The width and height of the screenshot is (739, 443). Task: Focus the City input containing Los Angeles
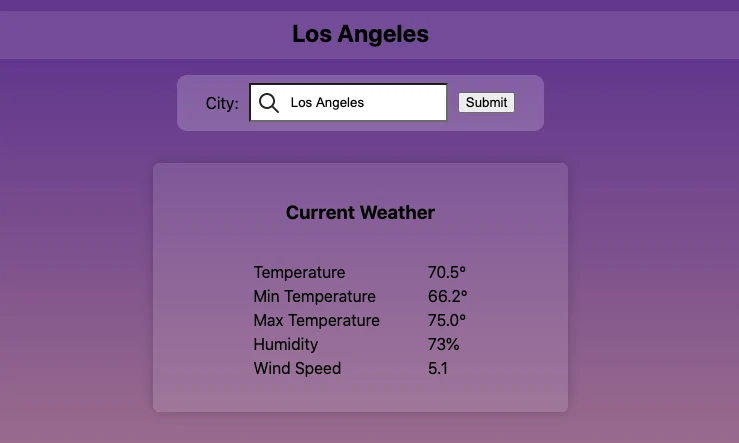coord(348,102)
